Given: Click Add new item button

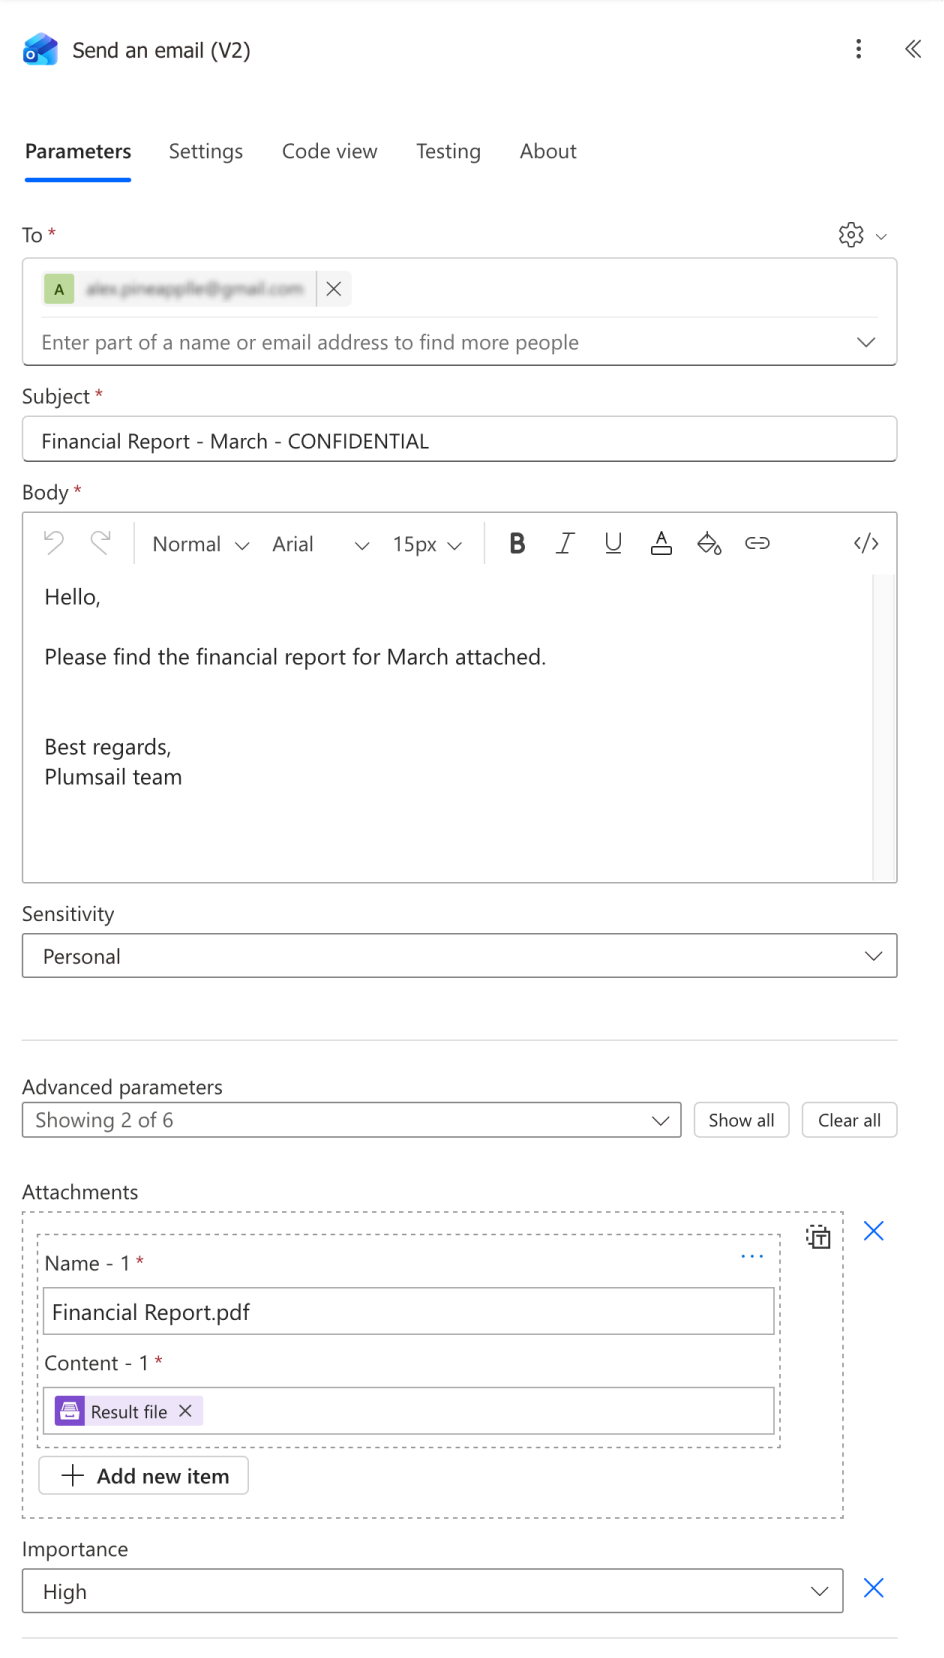Looking at the screenshot, I should (x=144, y=1476).
